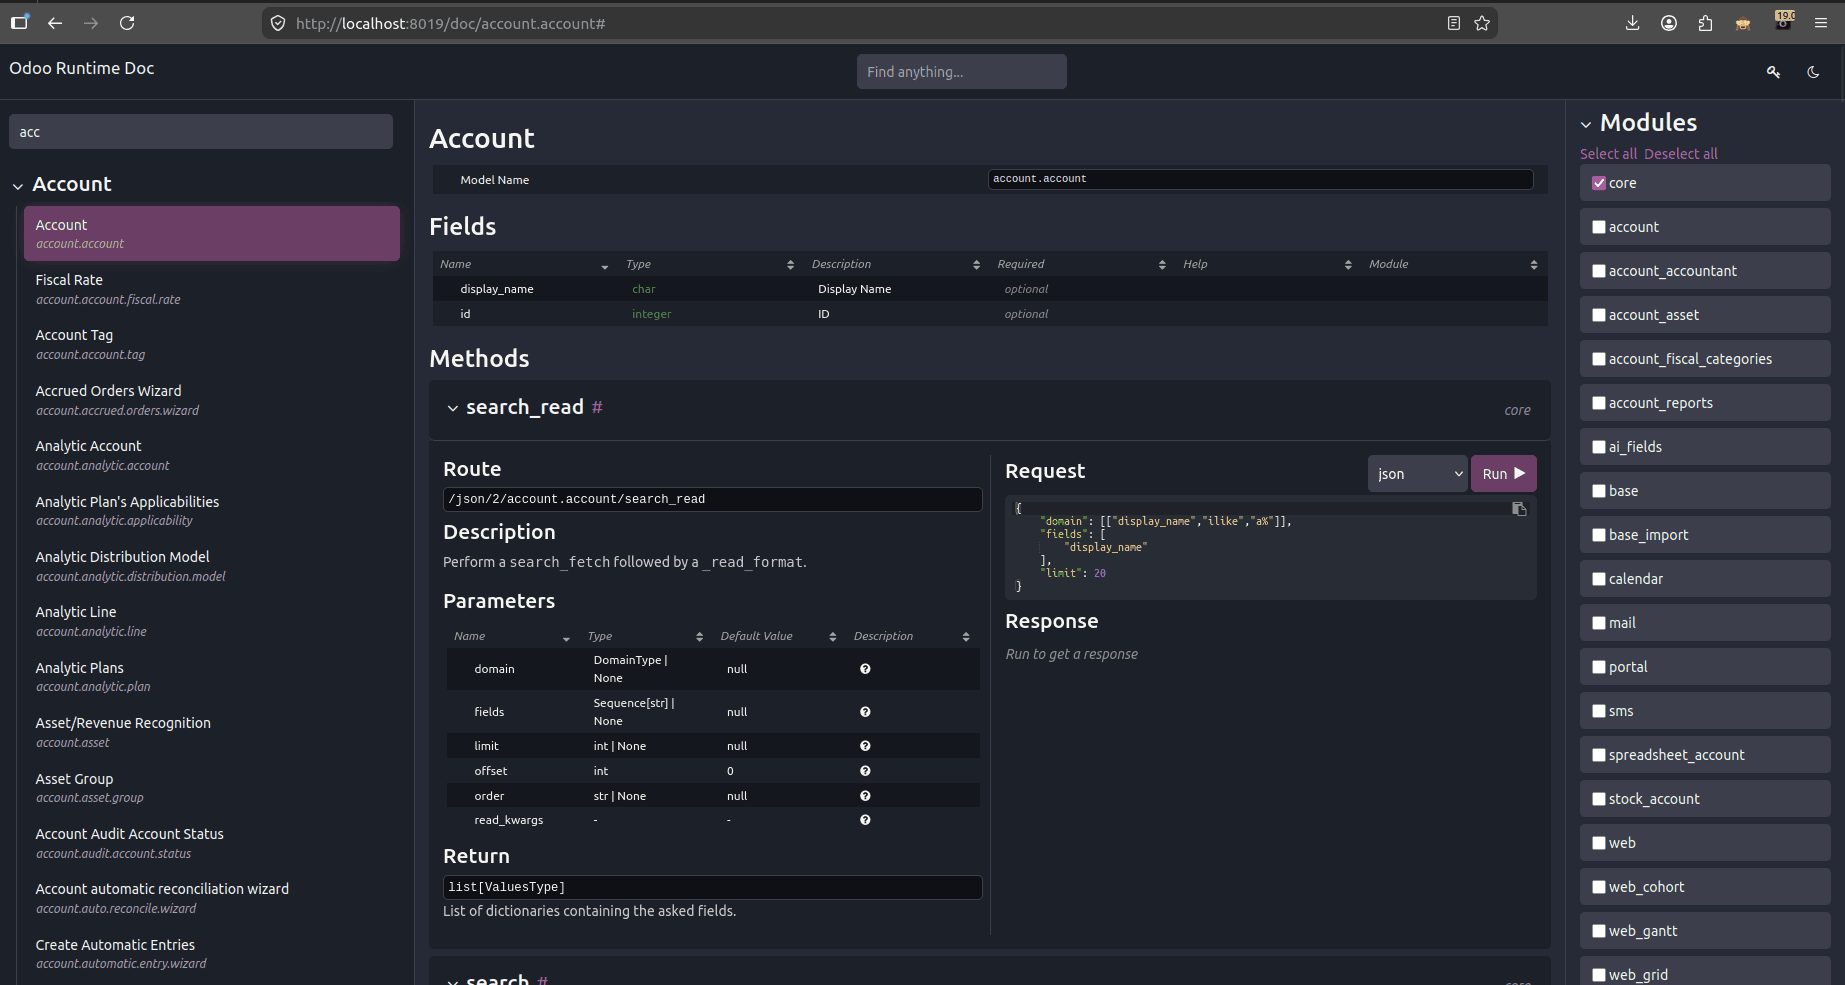Click the API key icon in header

(1773, 72)
